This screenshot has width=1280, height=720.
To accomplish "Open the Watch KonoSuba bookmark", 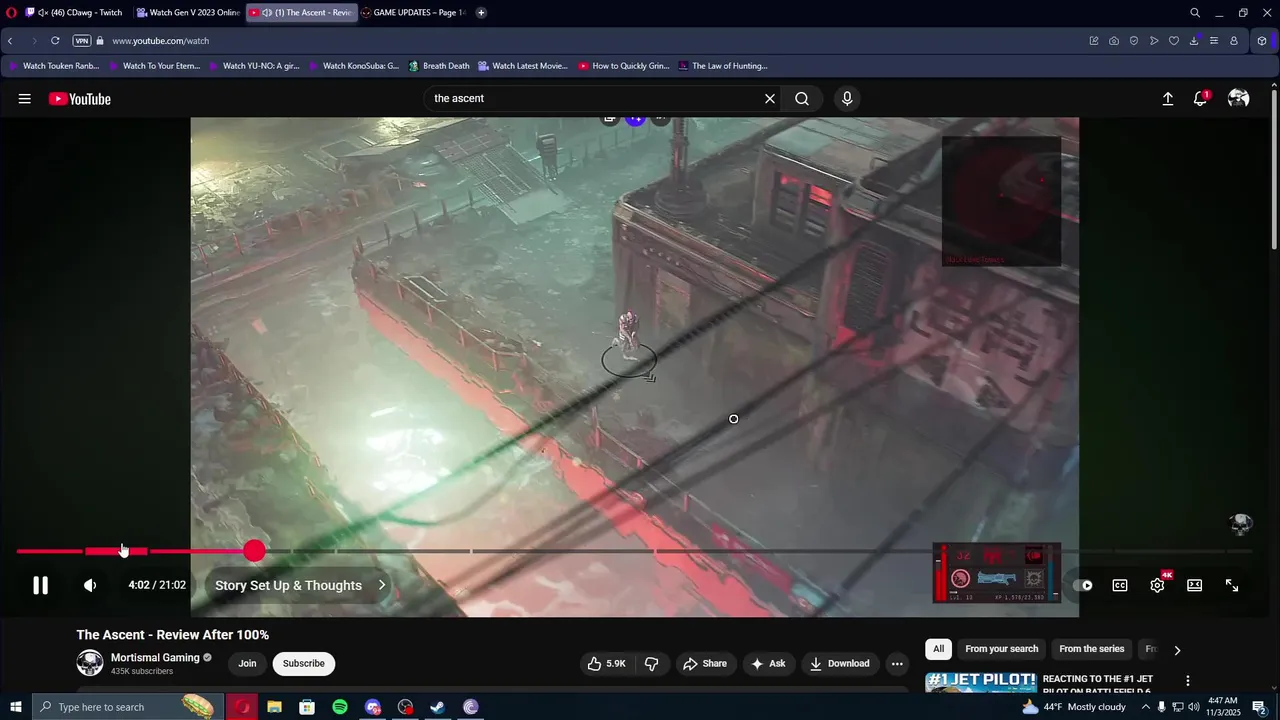I will (x=353, y=66).
